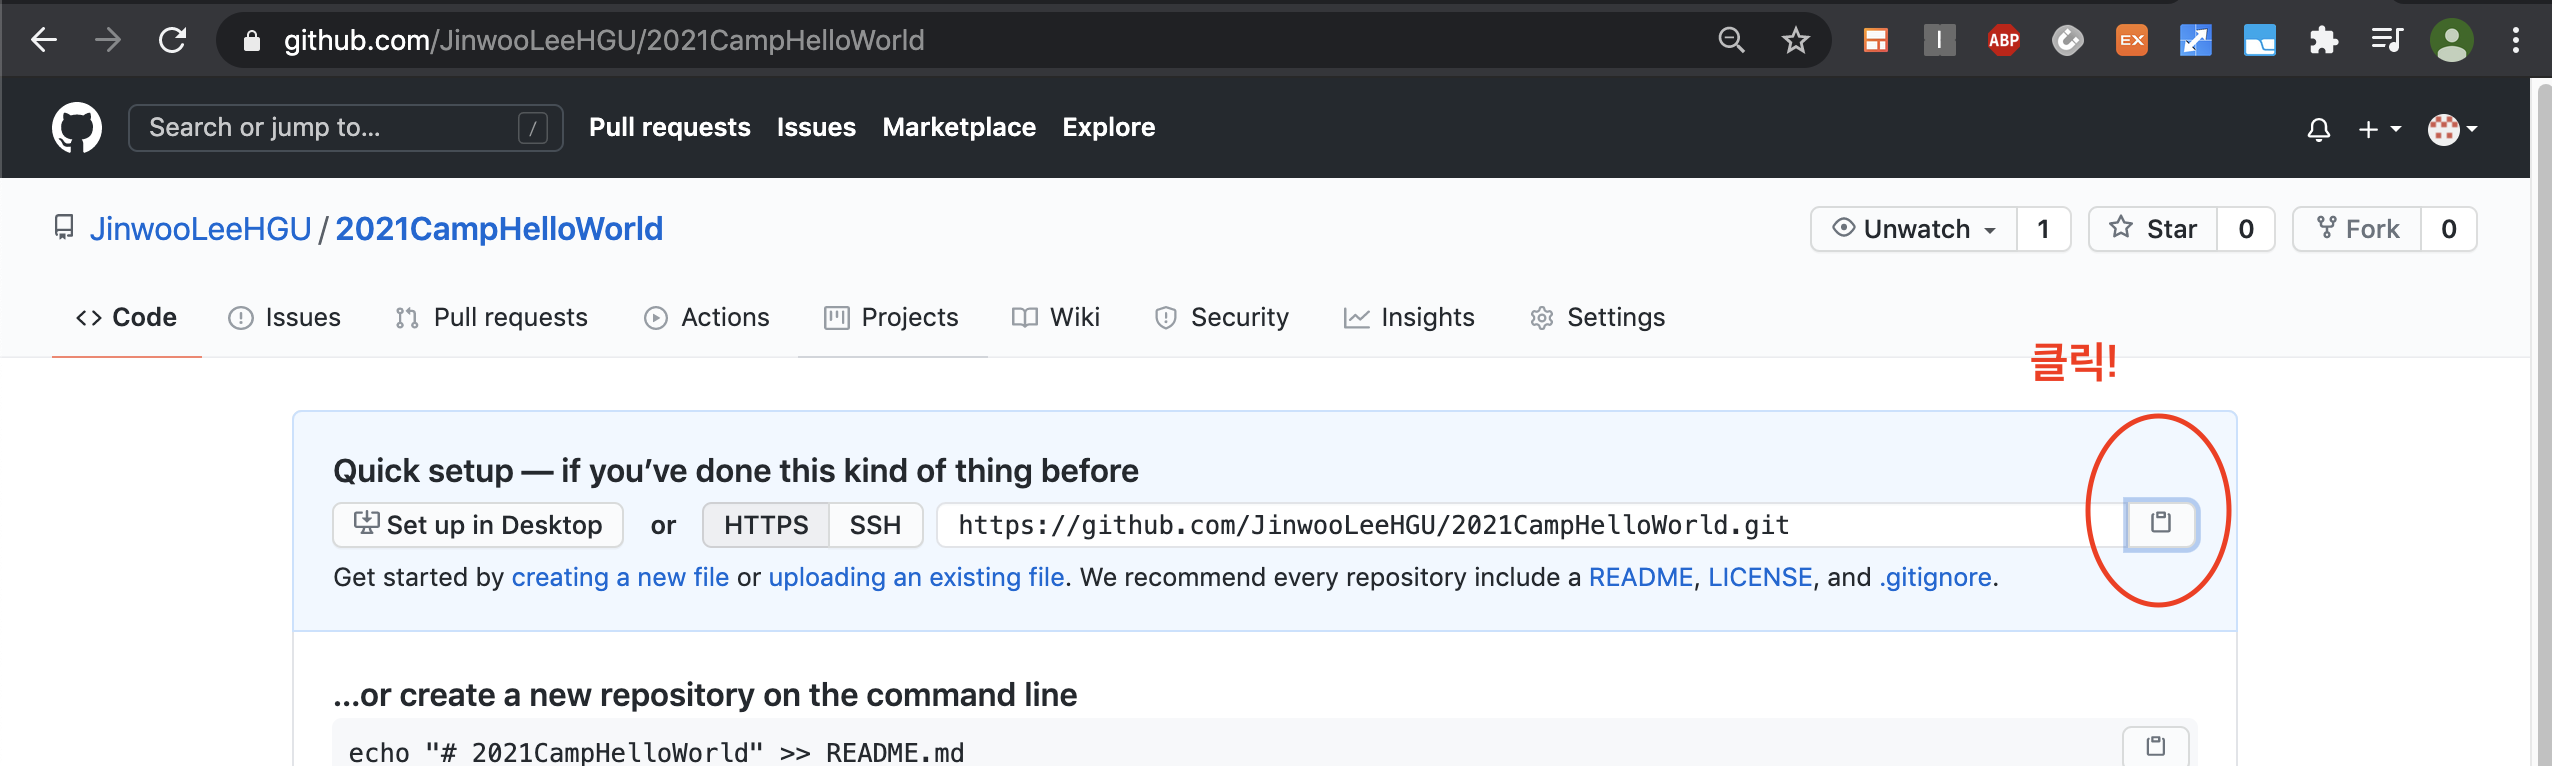Open the gray circular extension icon
2552x766 pixels.
2067,40
